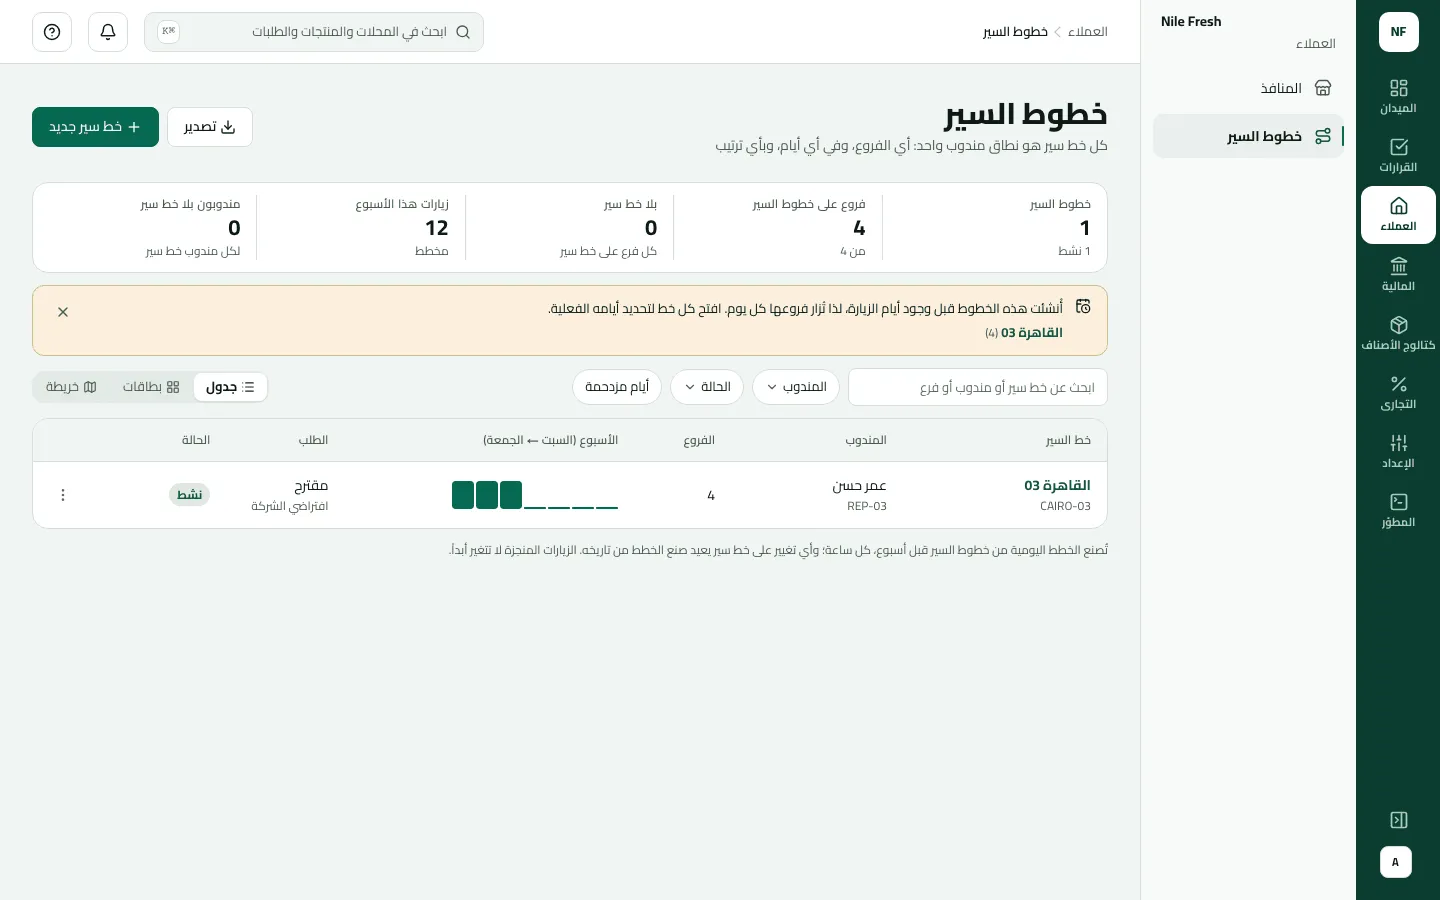This screenshot has height=900, width=1440.
Task: Click بلا خط سير stat card
Action: tap(570, 228)
